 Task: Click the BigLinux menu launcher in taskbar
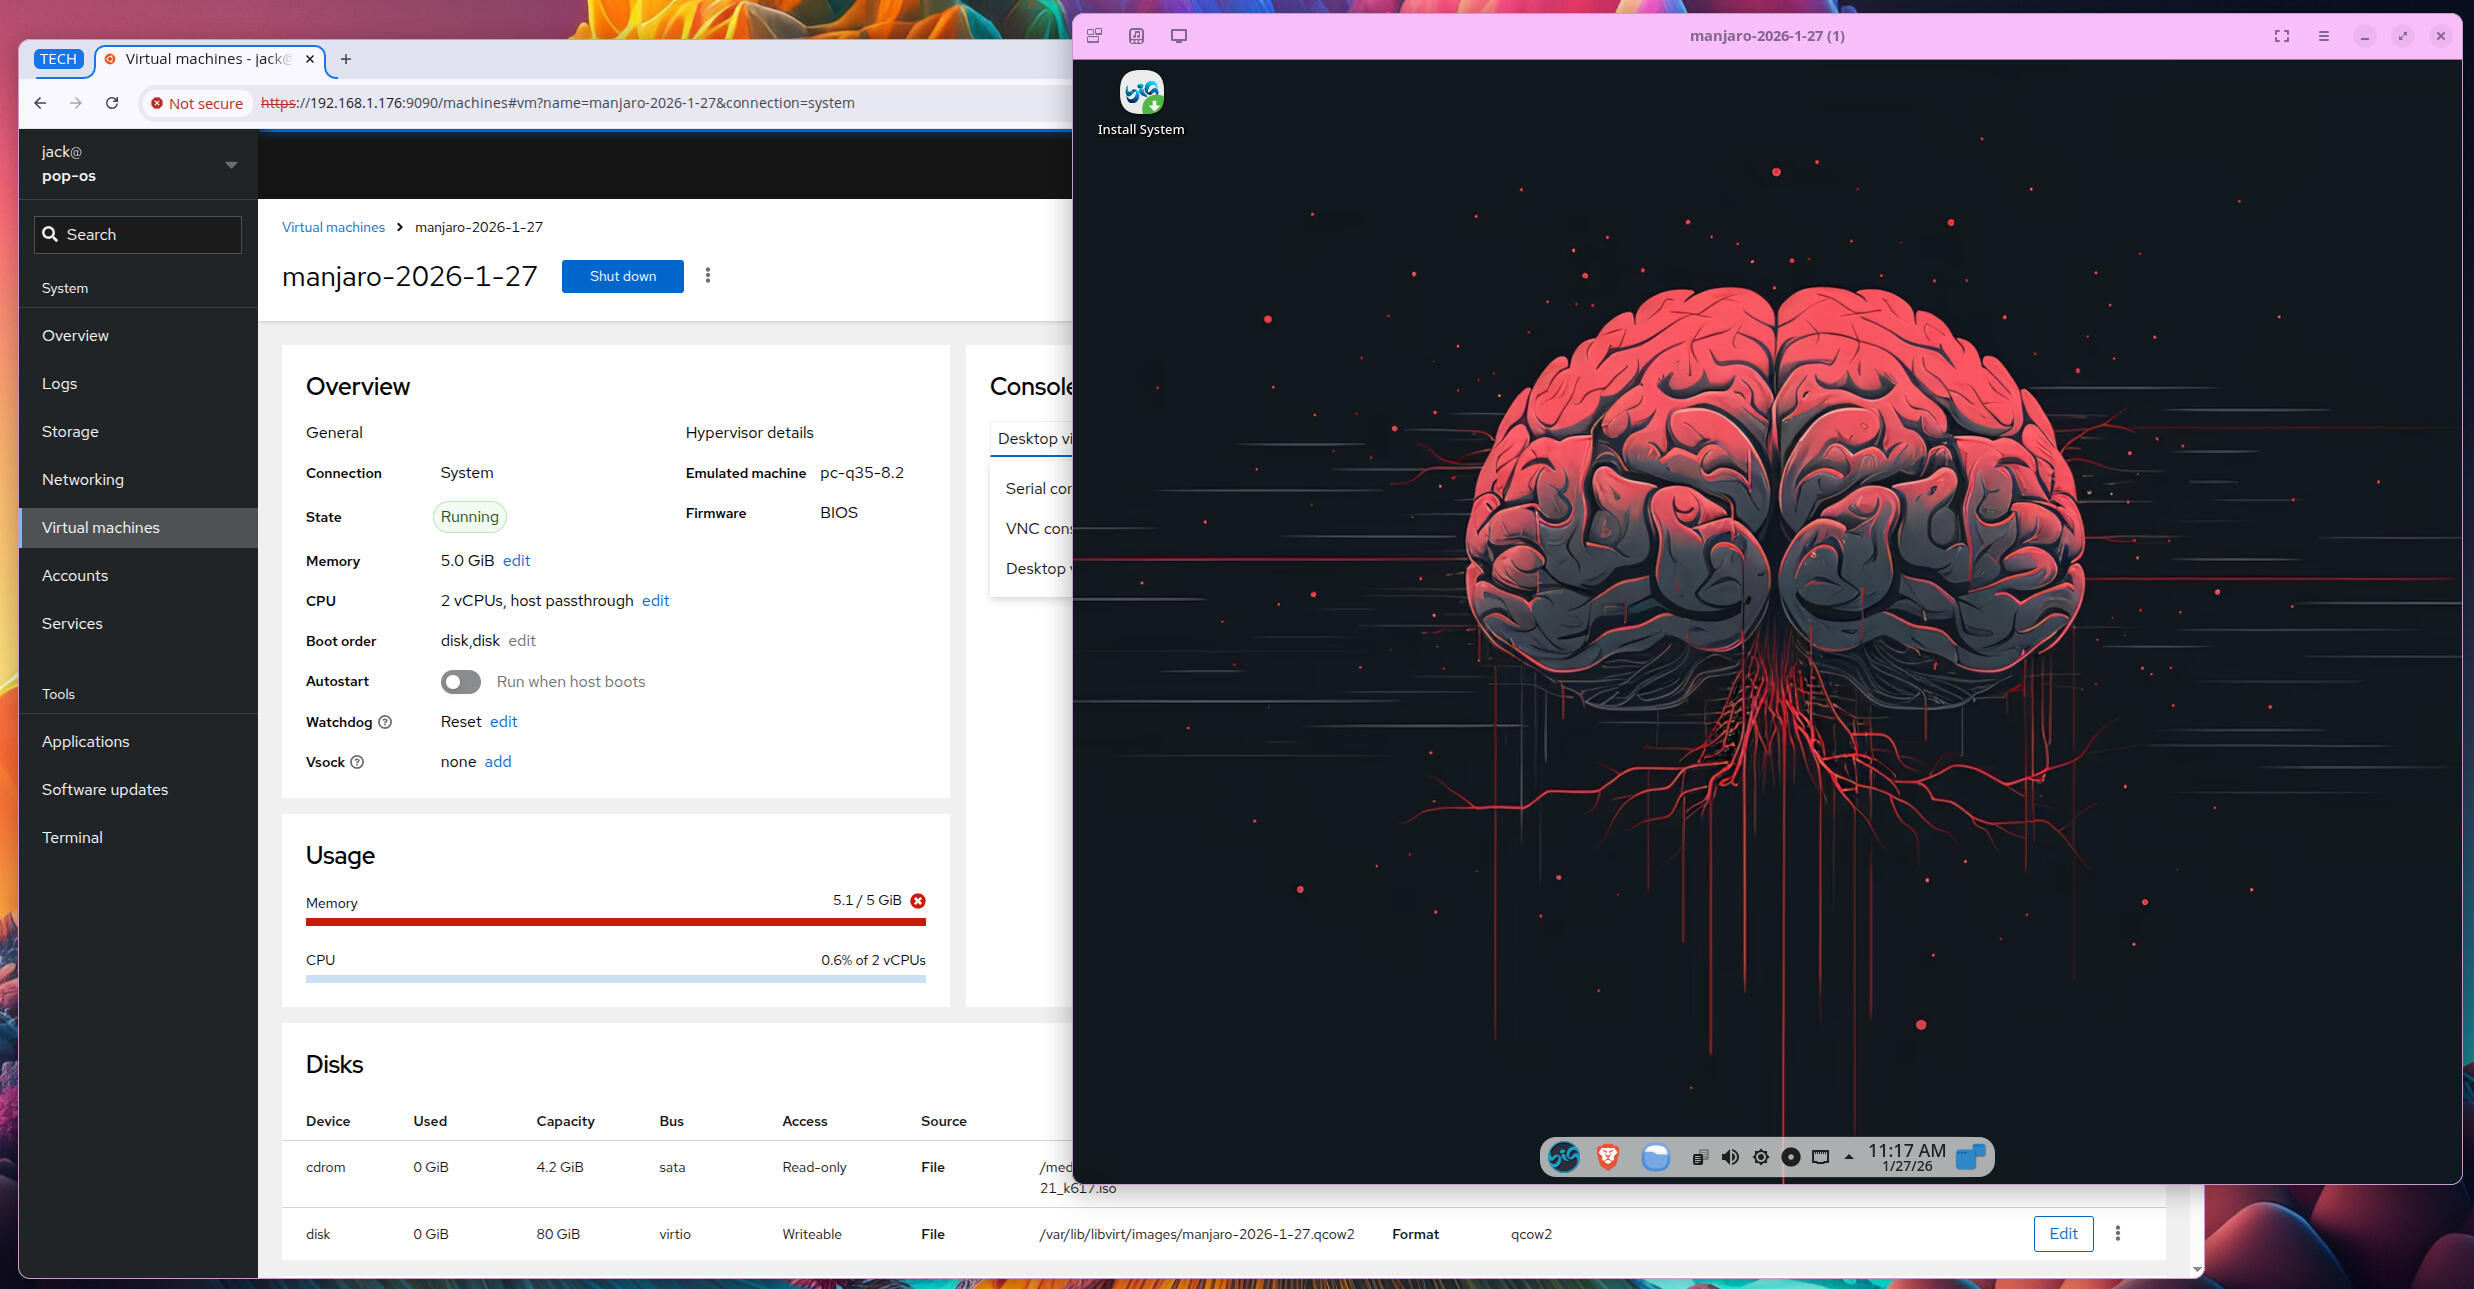(x=1563, y=1157)
